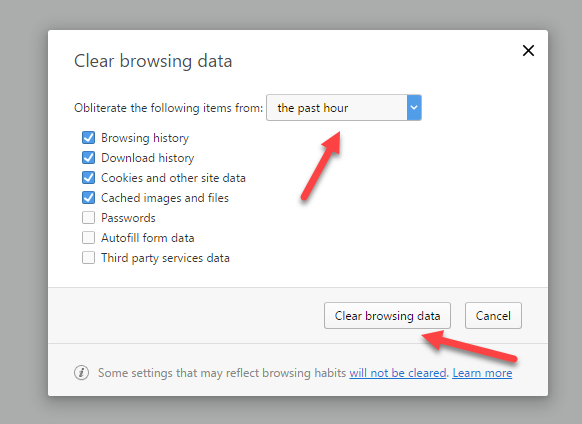The image size is (582, 424).
Task: Close the dialog with the X icon
Action: click(x=528, y=50)
